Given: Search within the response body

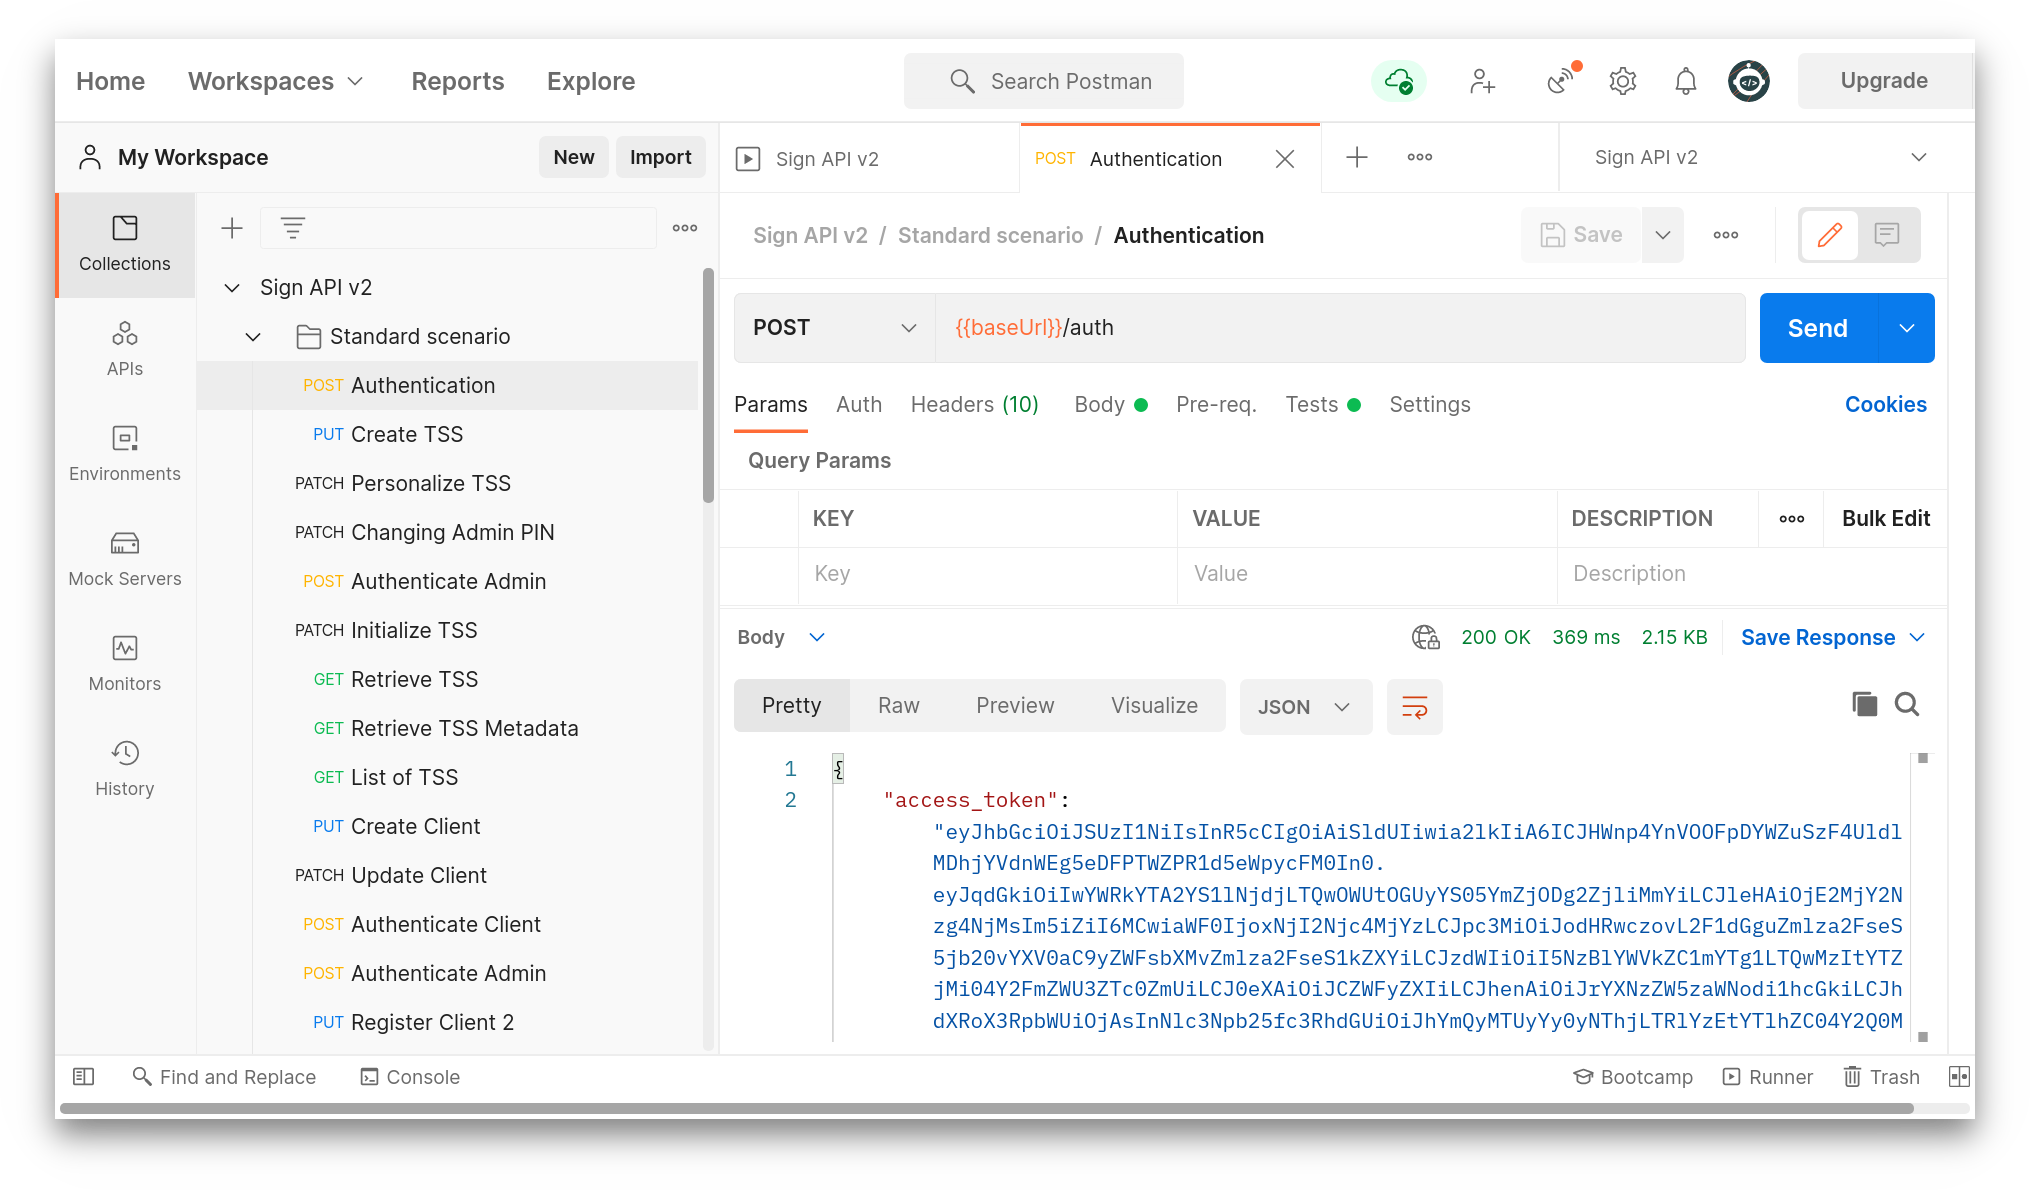Looking at the screenshot, I should 1907,704.
